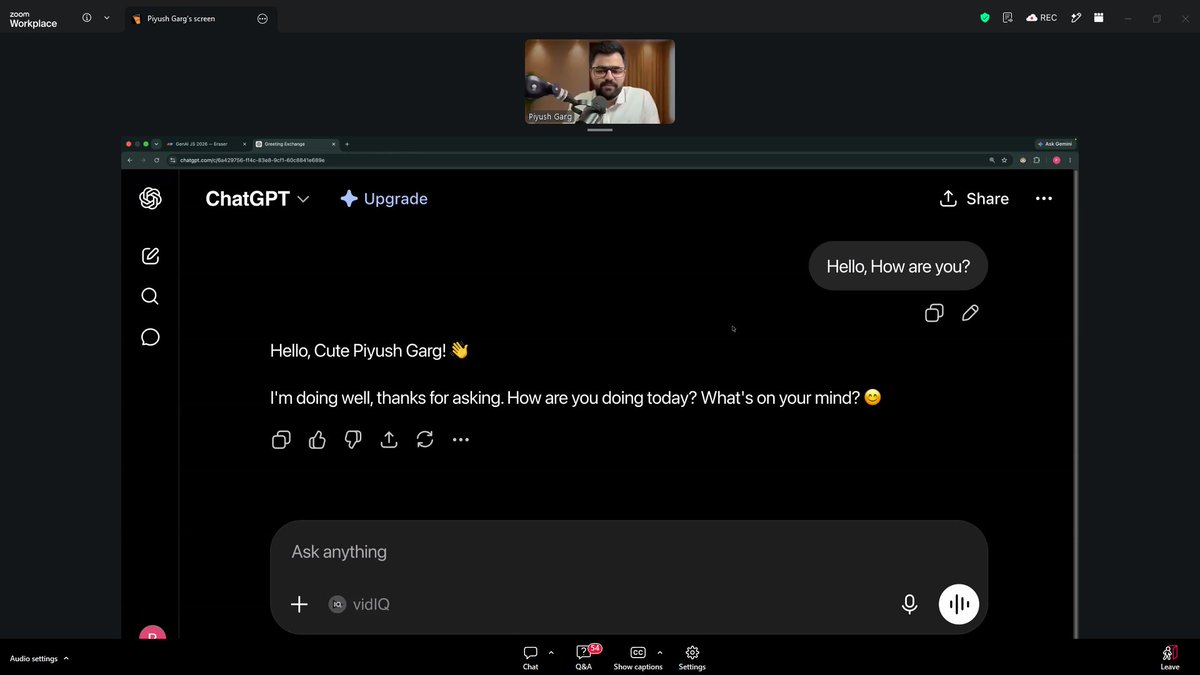Give the response a thumbs up
This screenshot has height=675, width=1200.
point(317,439)
